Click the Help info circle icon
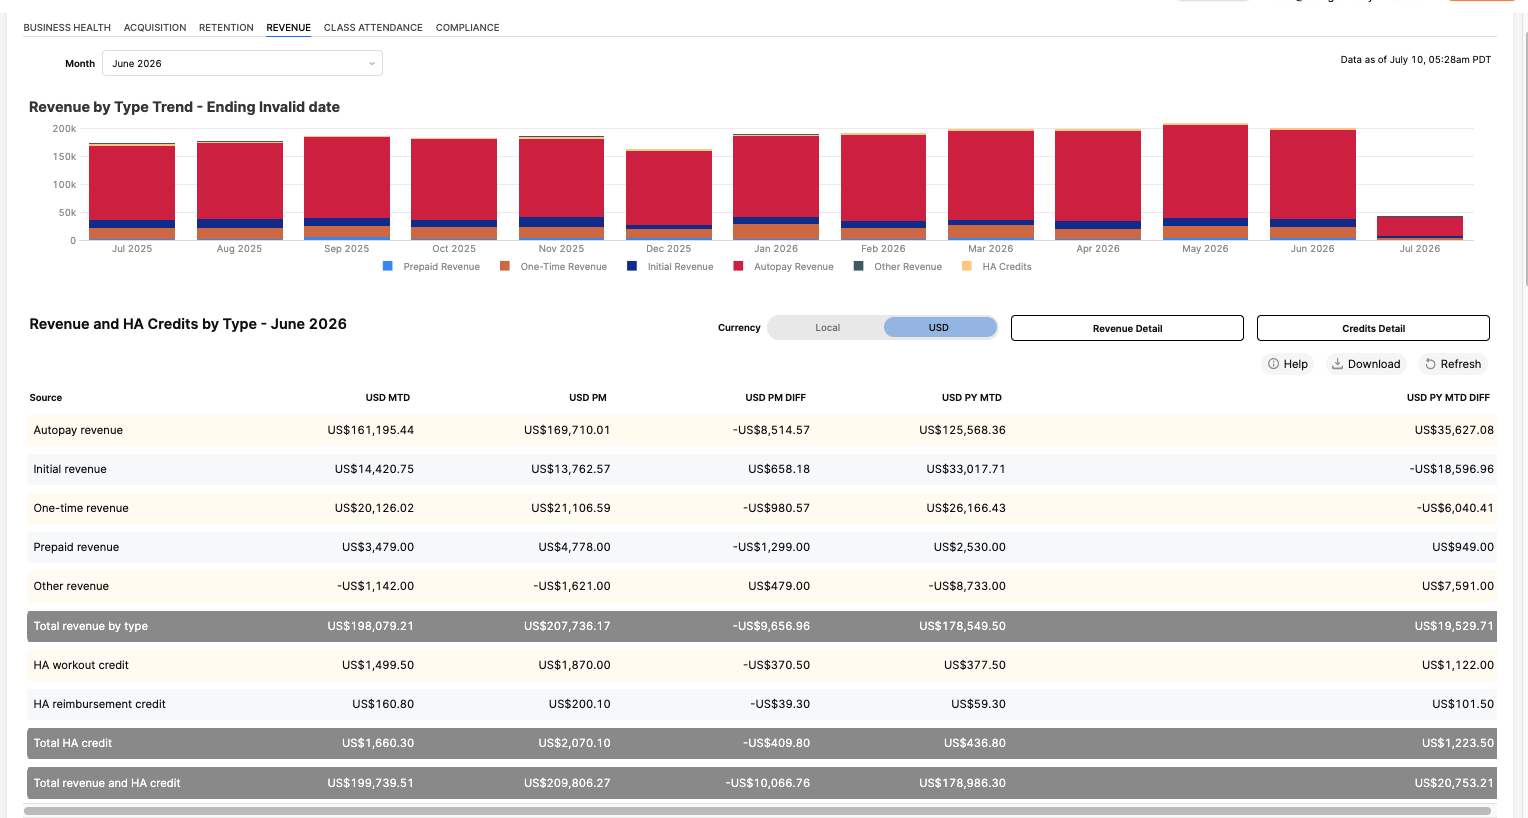Viewport: 1528px width, 818px height. tap(1273, 364)
